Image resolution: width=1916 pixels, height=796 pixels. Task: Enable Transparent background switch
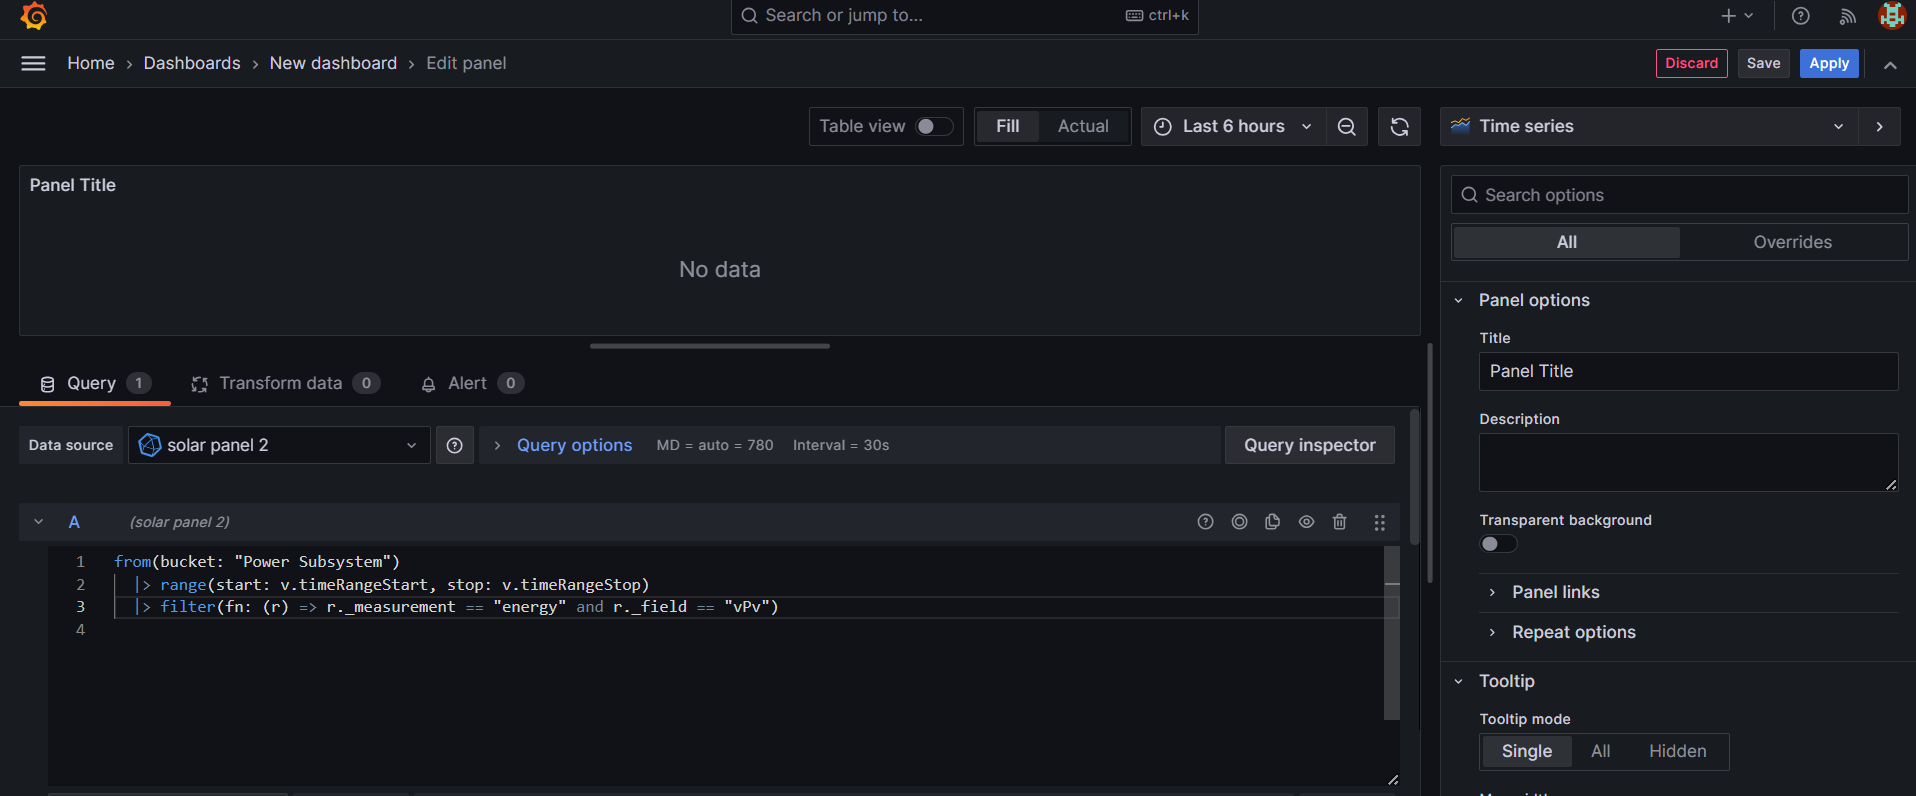point(1498,544)
